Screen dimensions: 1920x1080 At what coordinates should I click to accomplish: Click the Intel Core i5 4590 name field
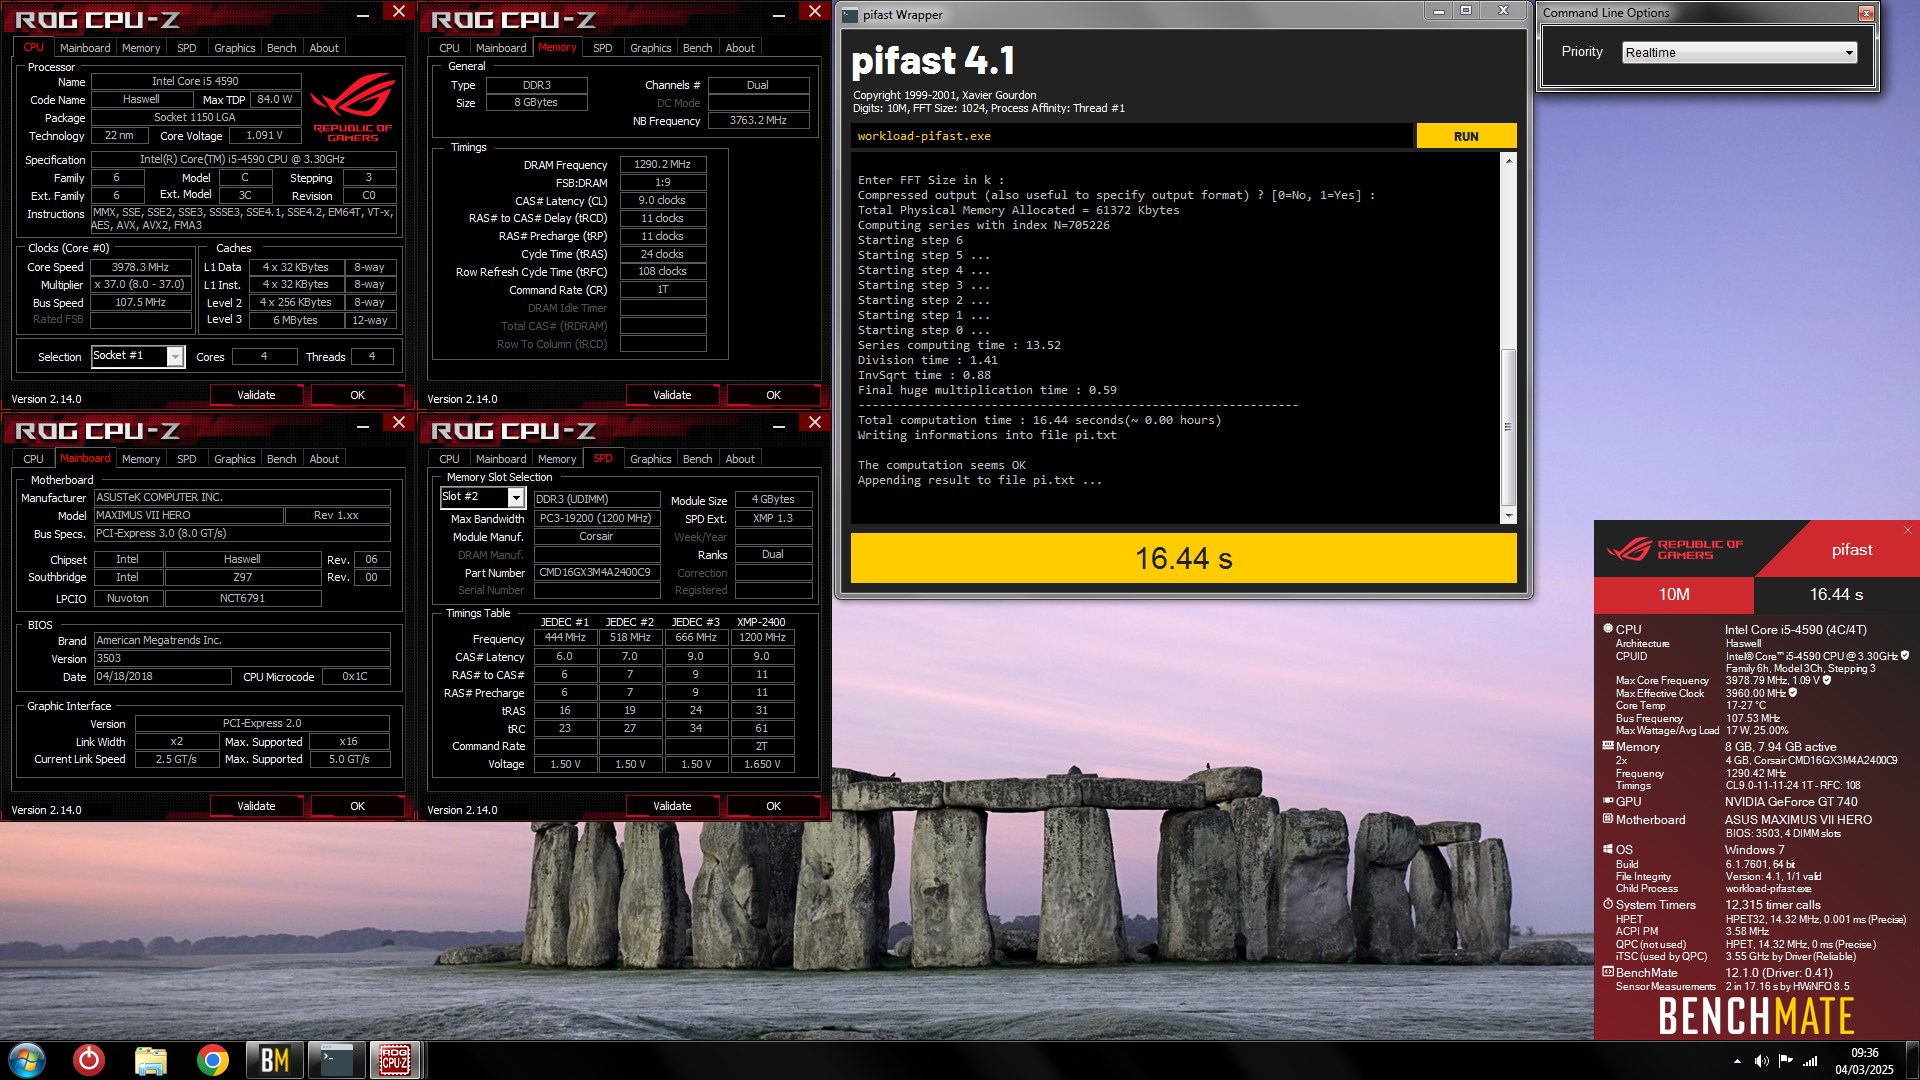point(196,81)
